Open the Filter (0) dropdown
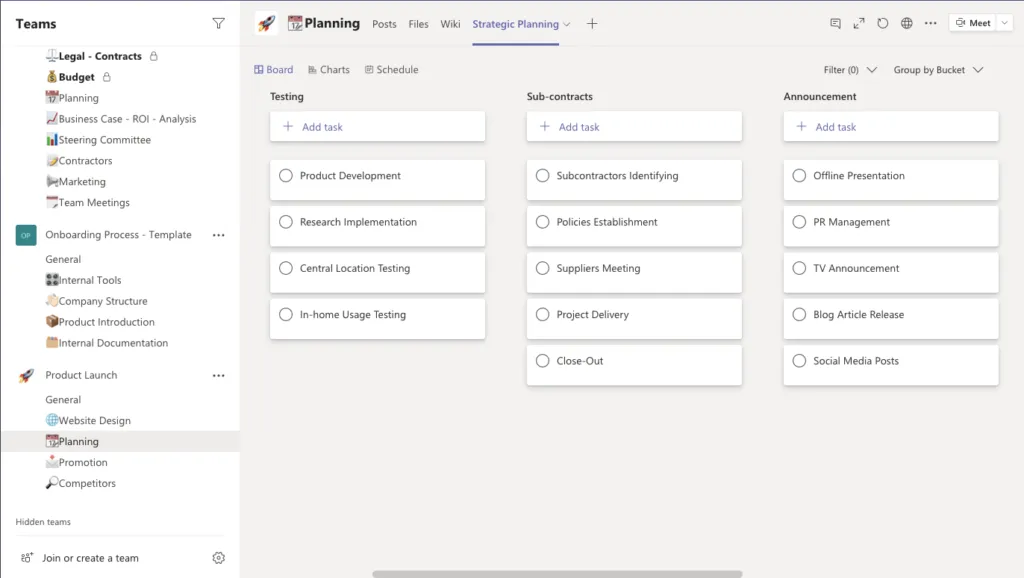This screenshot has width=1024, height=578. click(x=850, y=70)
